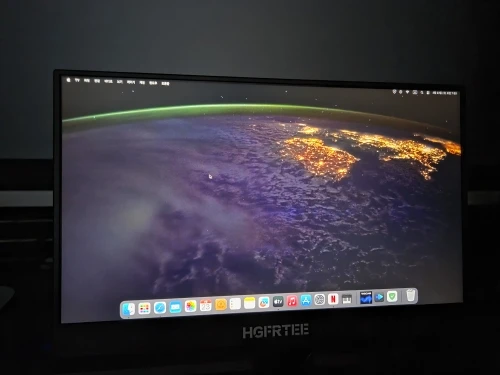Launch Safari browser from the Dock

(160, 308)
